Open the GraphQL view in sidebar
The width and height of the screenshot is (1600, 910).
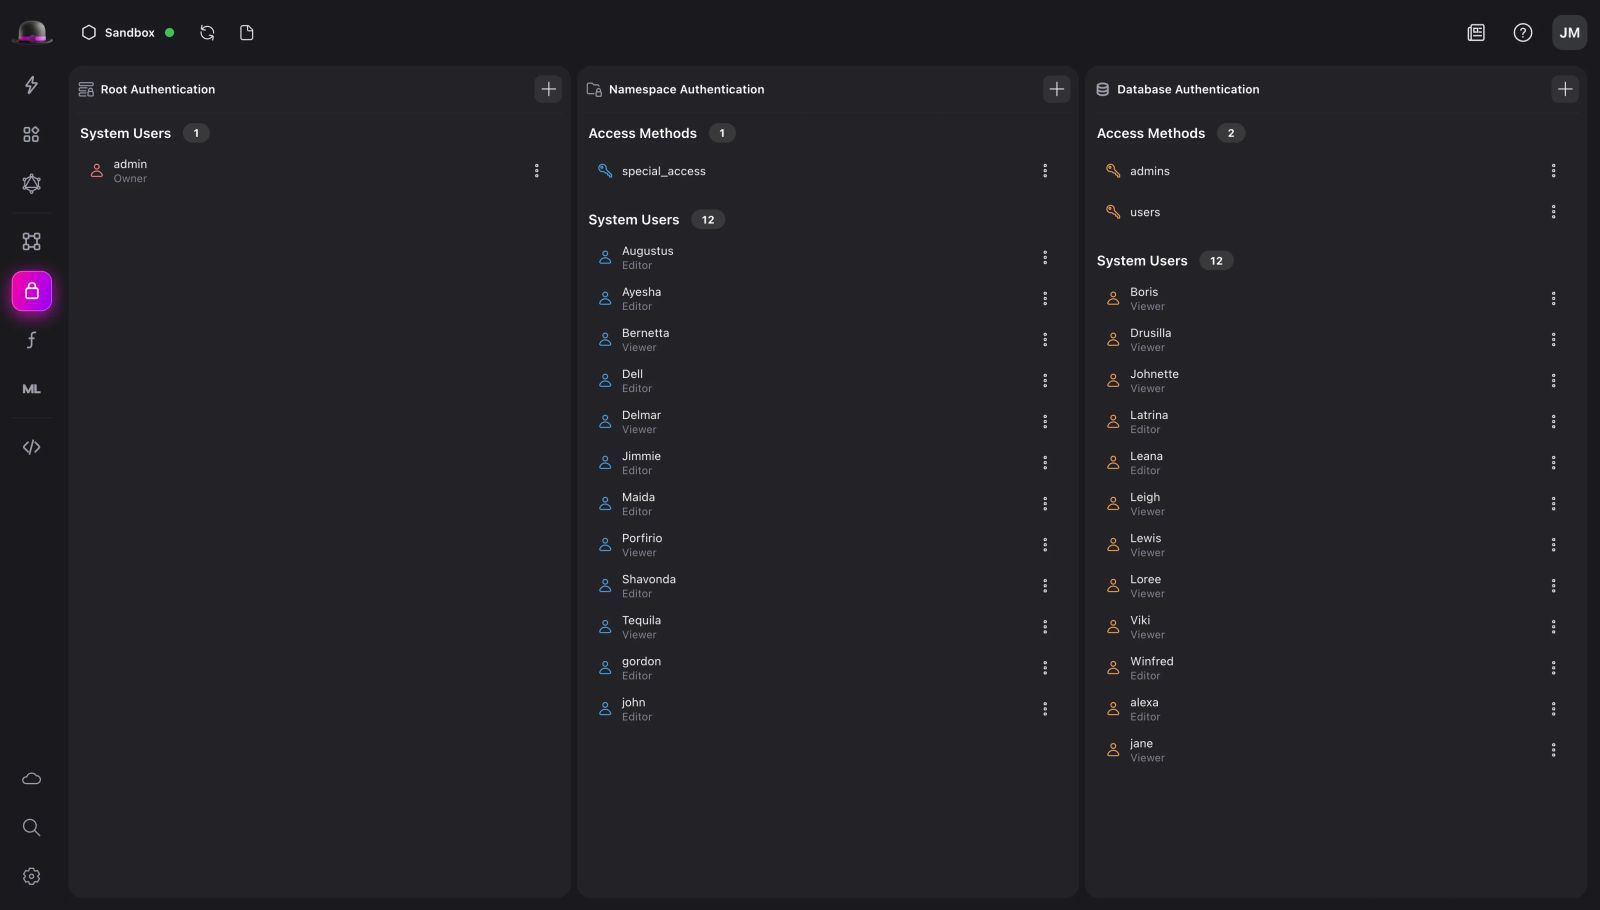coord(31,183)
